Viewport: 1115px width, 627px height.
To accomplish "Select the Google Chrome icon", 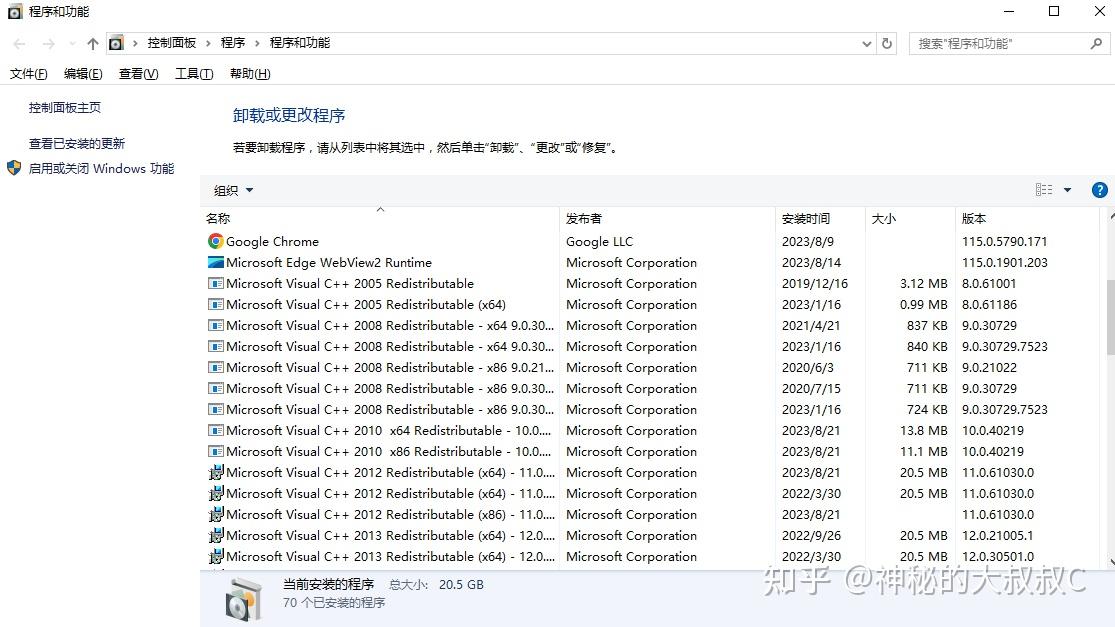I will [x=215, y=242].
